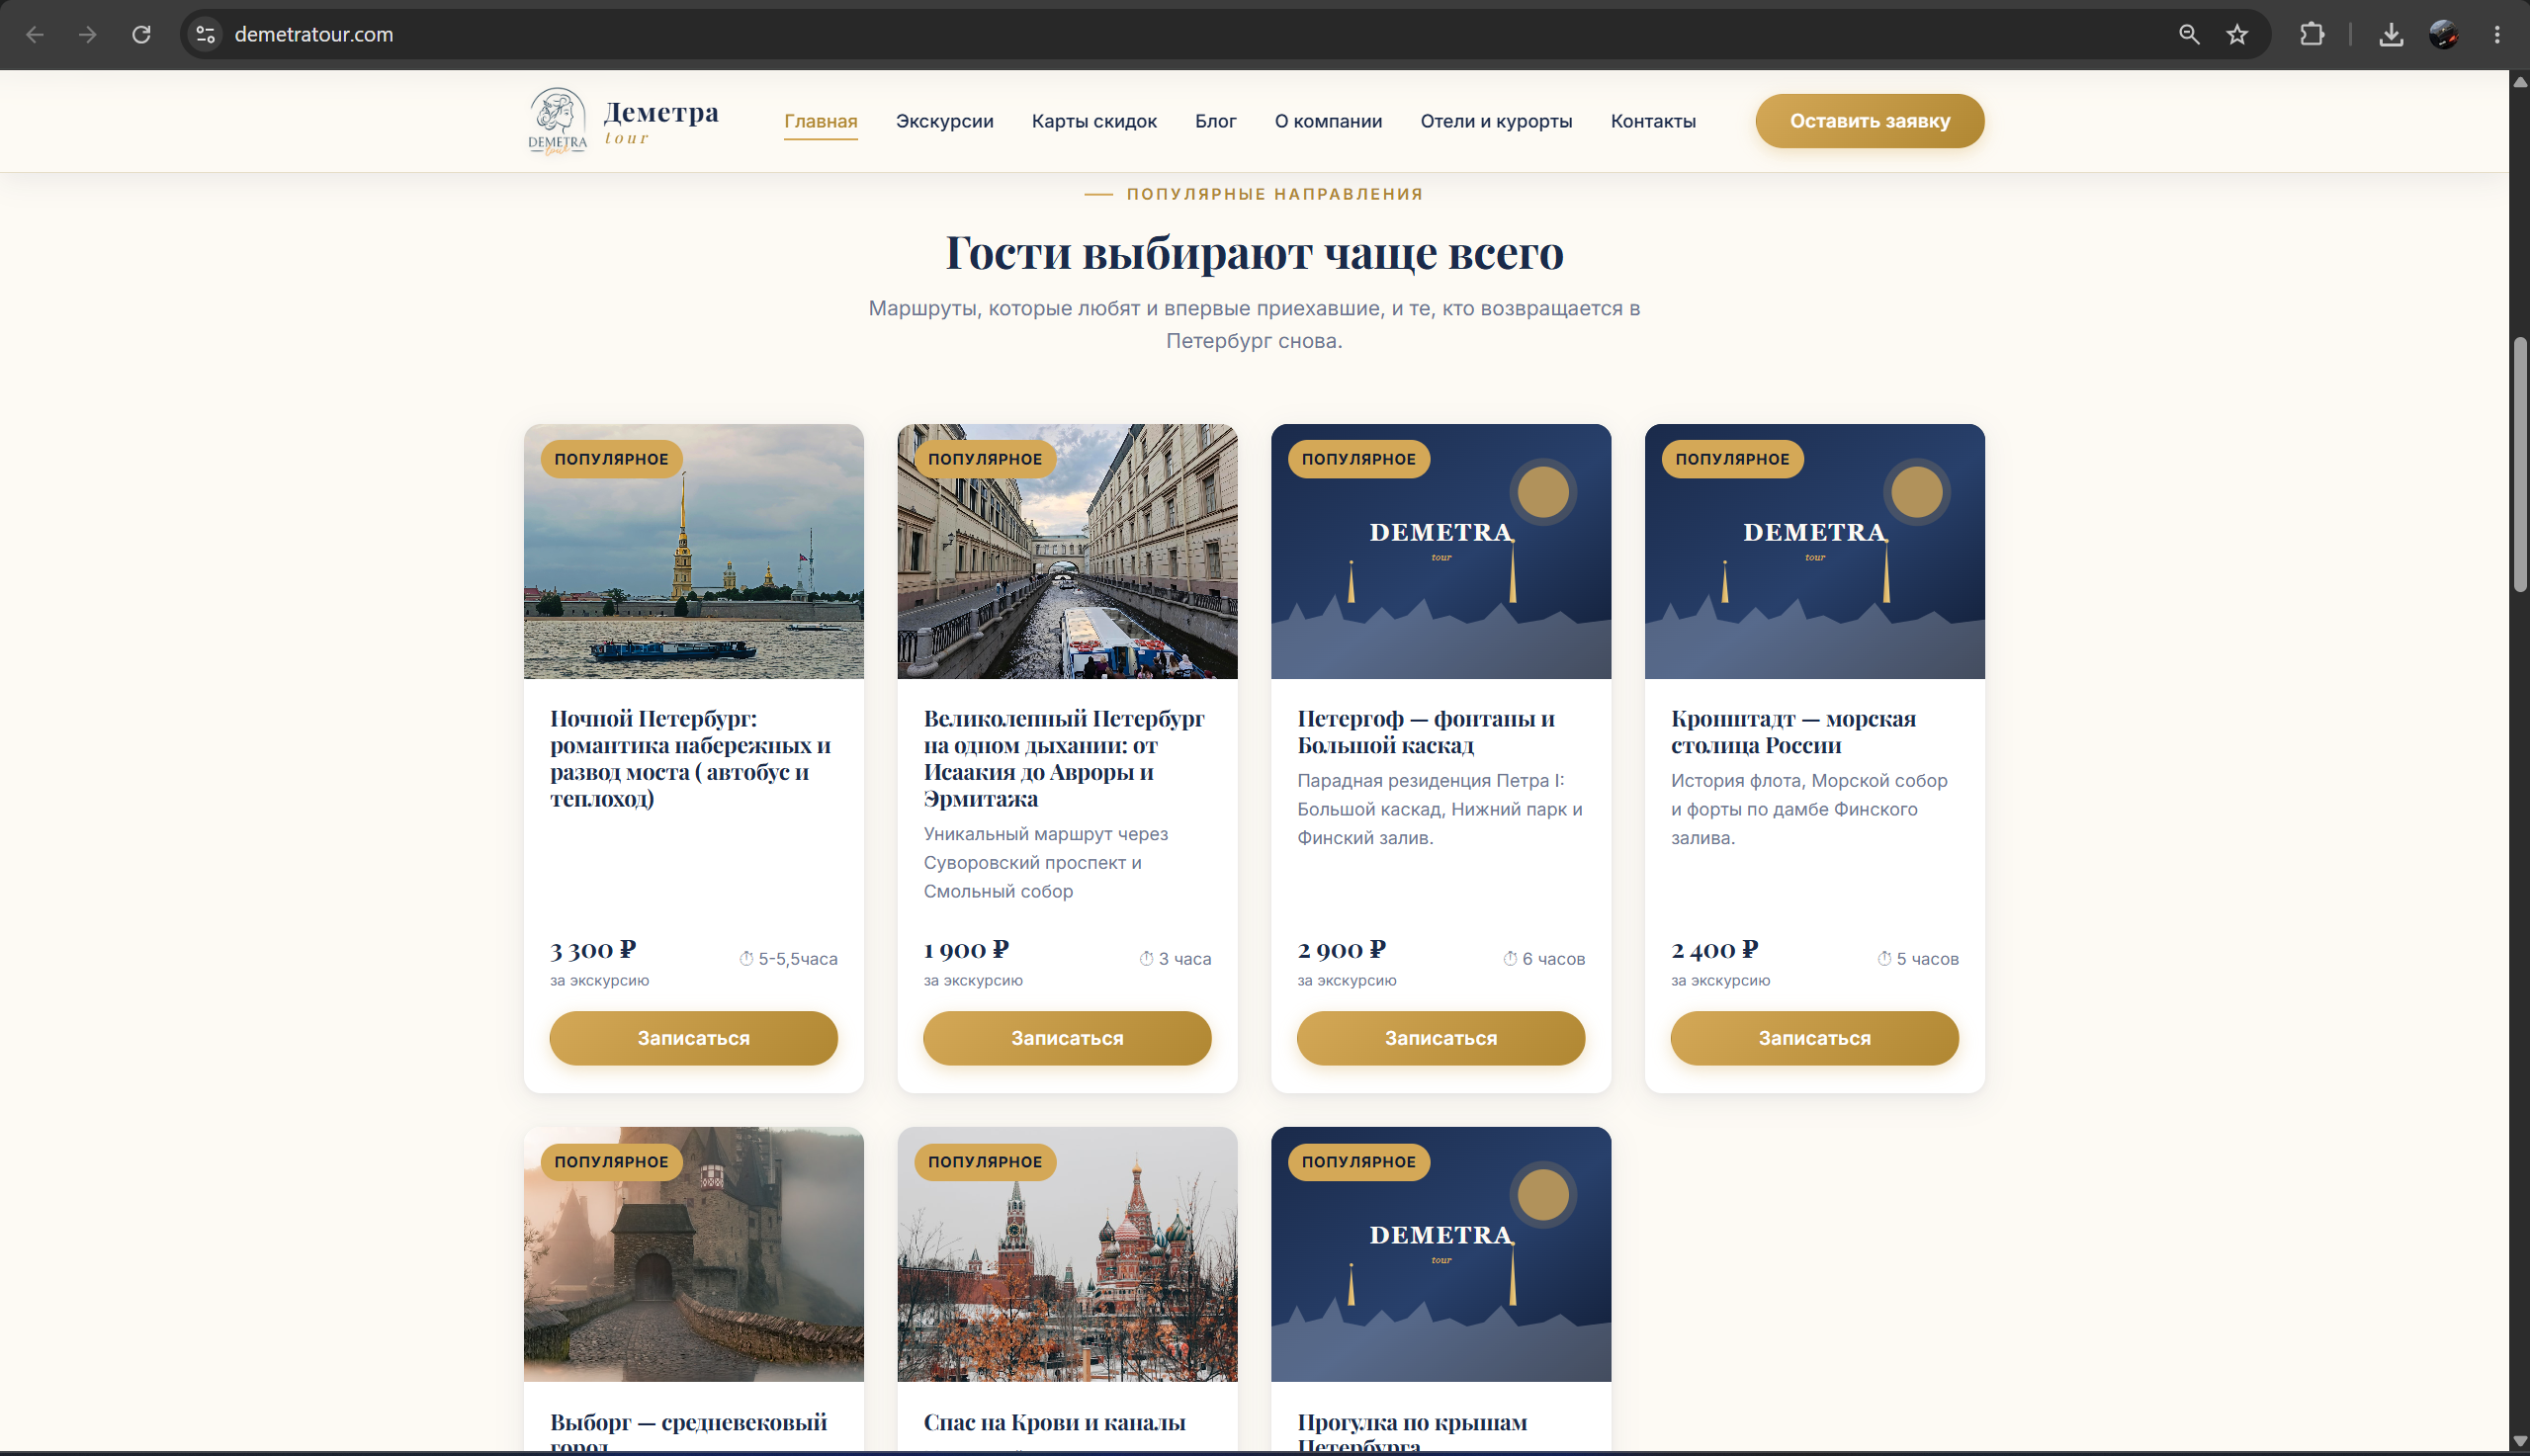Viewport: 2530px width, 1456px height.
Task: Click the 5-5,5часа duration with clock icon
Action: (x=788, y=959)
